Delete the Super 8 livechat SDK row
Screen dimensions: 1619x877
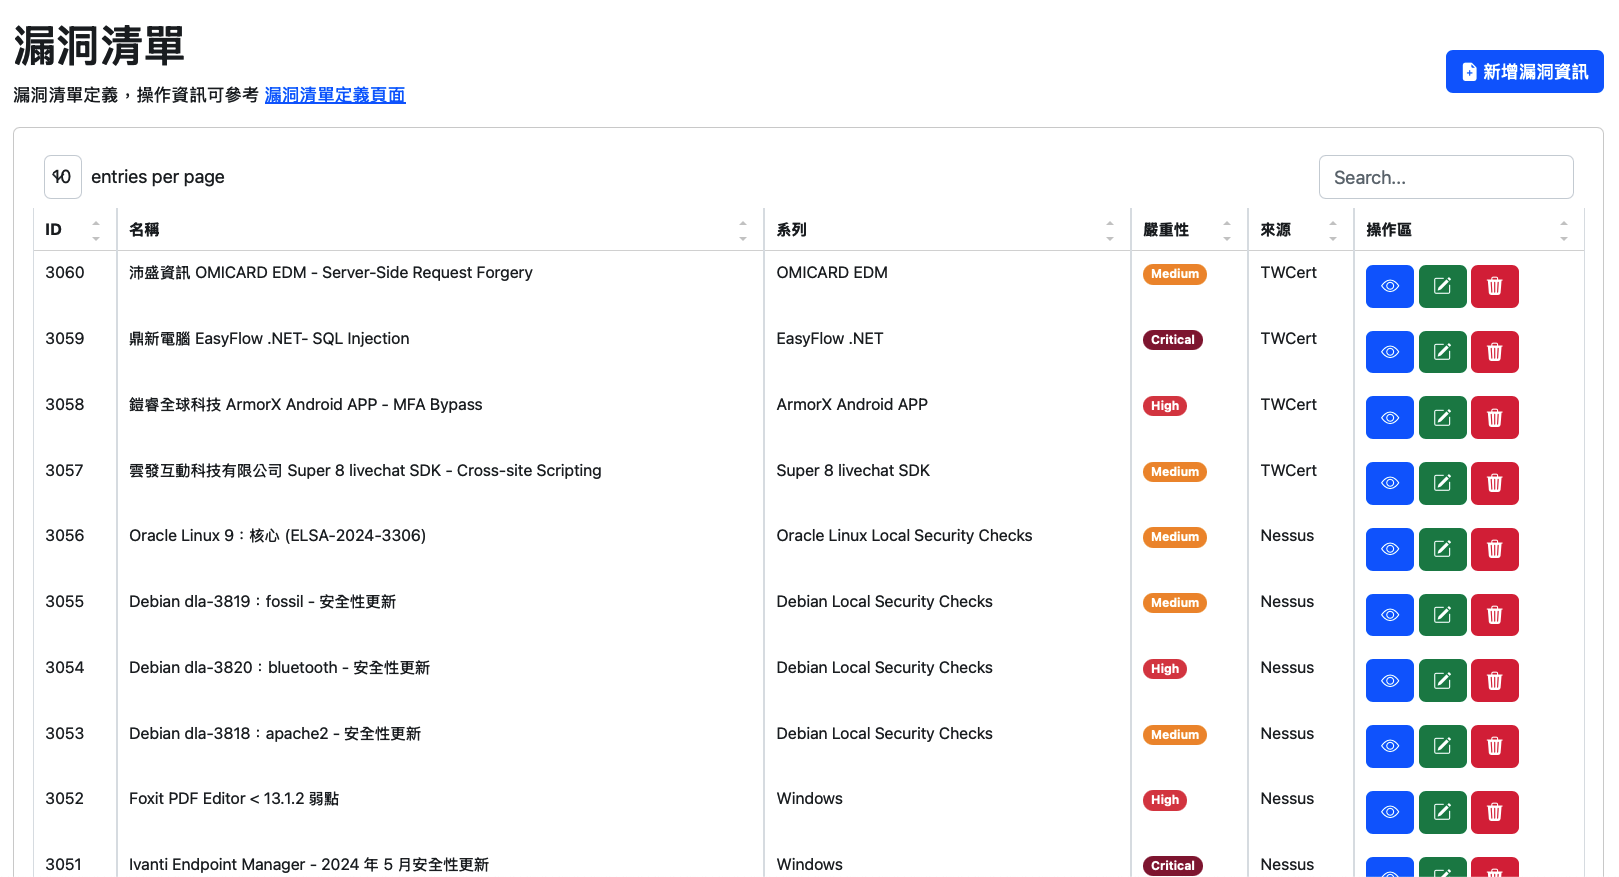tap(1494, 483)
